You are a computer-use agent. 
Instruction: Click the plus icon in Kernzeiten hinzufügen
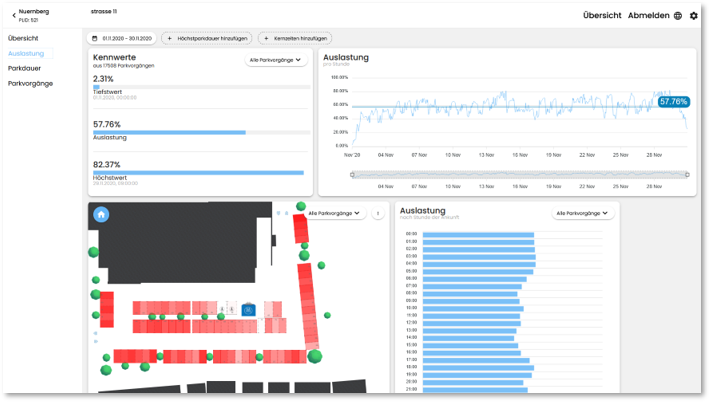point(266,38)
